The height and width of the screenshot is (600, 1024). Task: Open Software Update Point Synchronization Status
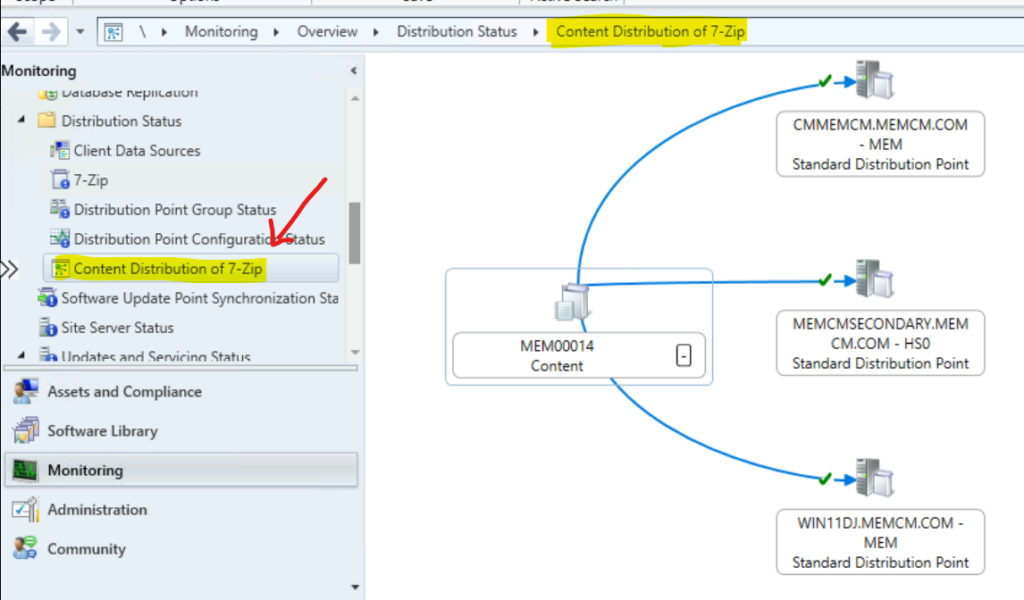200,298
